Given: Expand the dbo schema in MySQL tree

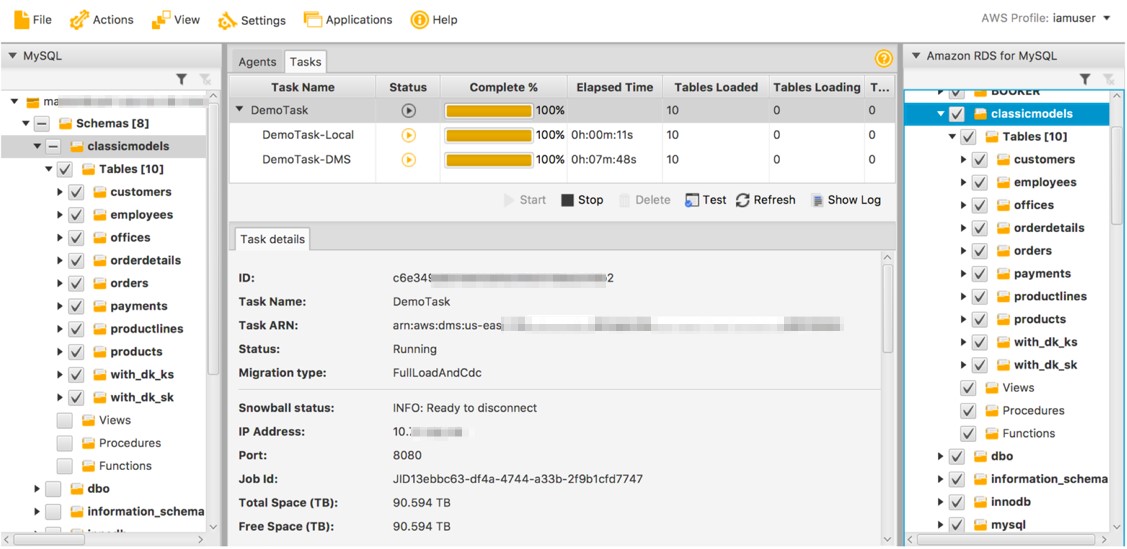Looking at the screenshot, I should click(37, 489).
